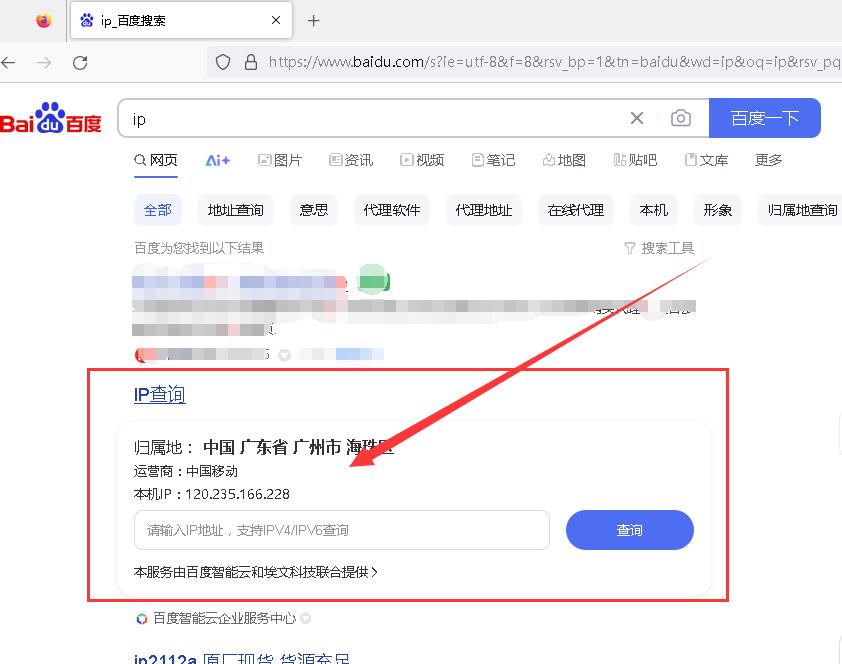Select the 本机IP 120.235.166.228 text
842x664 pixels.
point(212,494)
